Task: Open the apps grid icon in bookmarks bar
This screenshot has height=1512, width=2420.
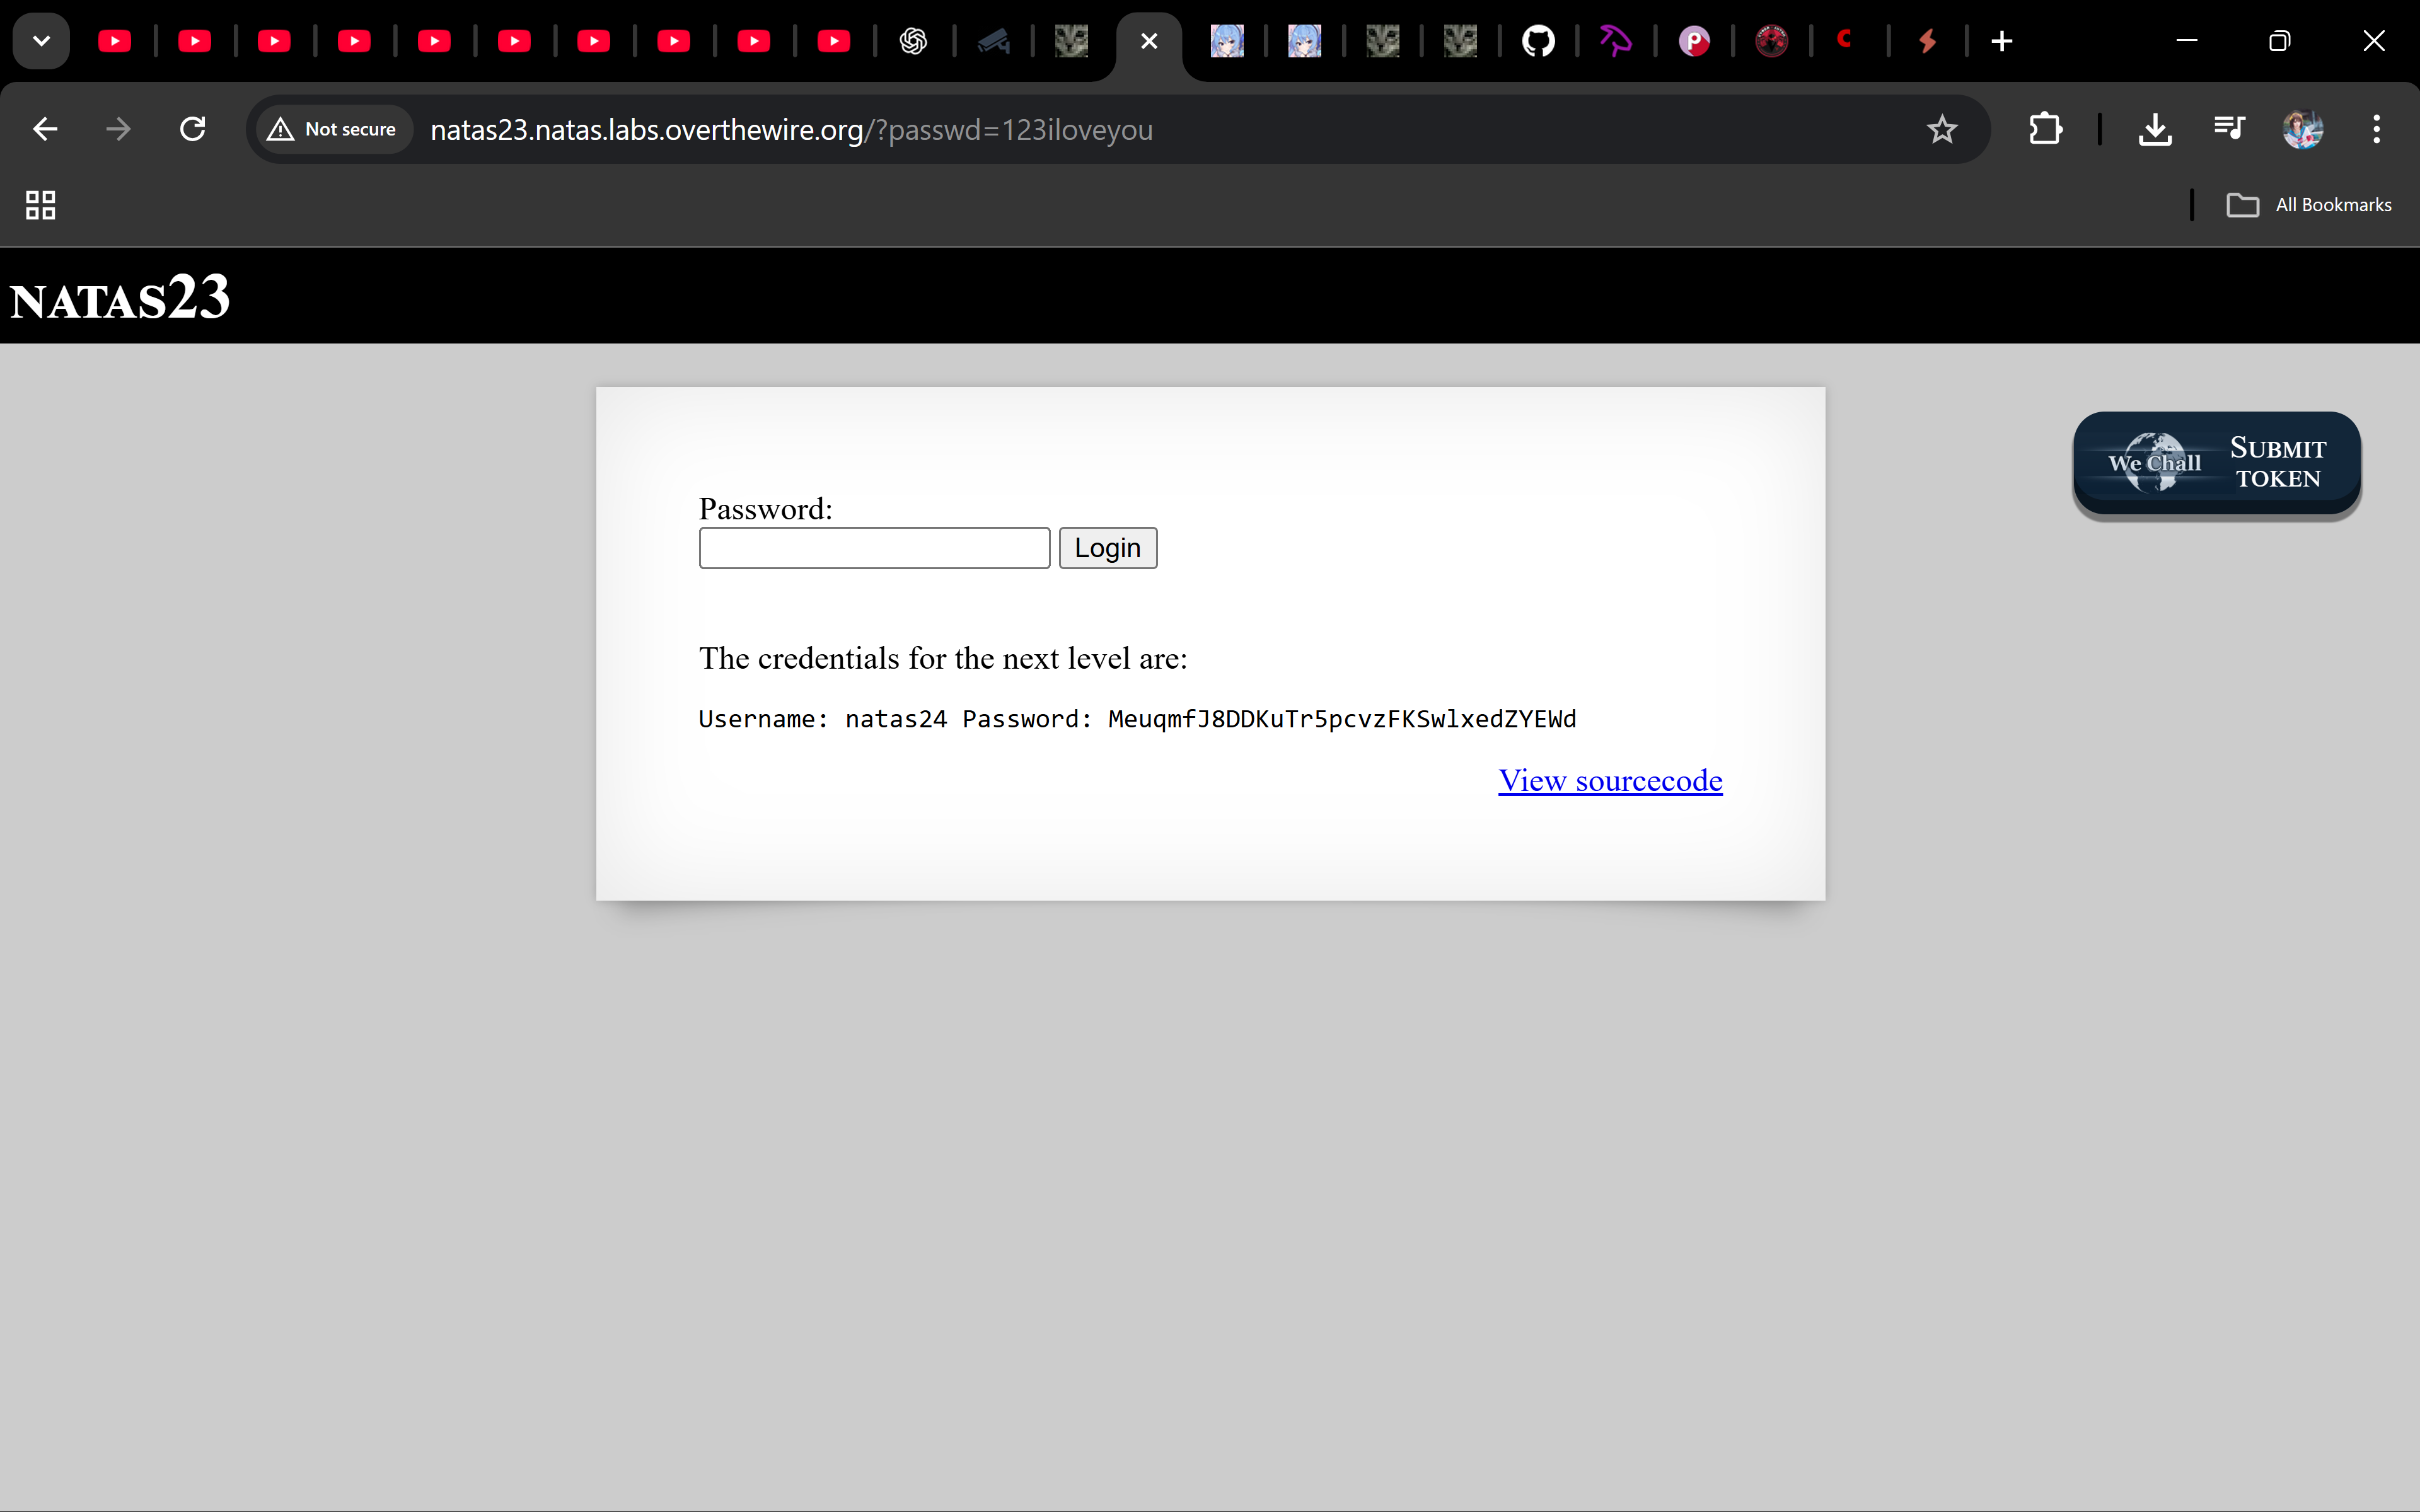Action: tap(40, 205)
